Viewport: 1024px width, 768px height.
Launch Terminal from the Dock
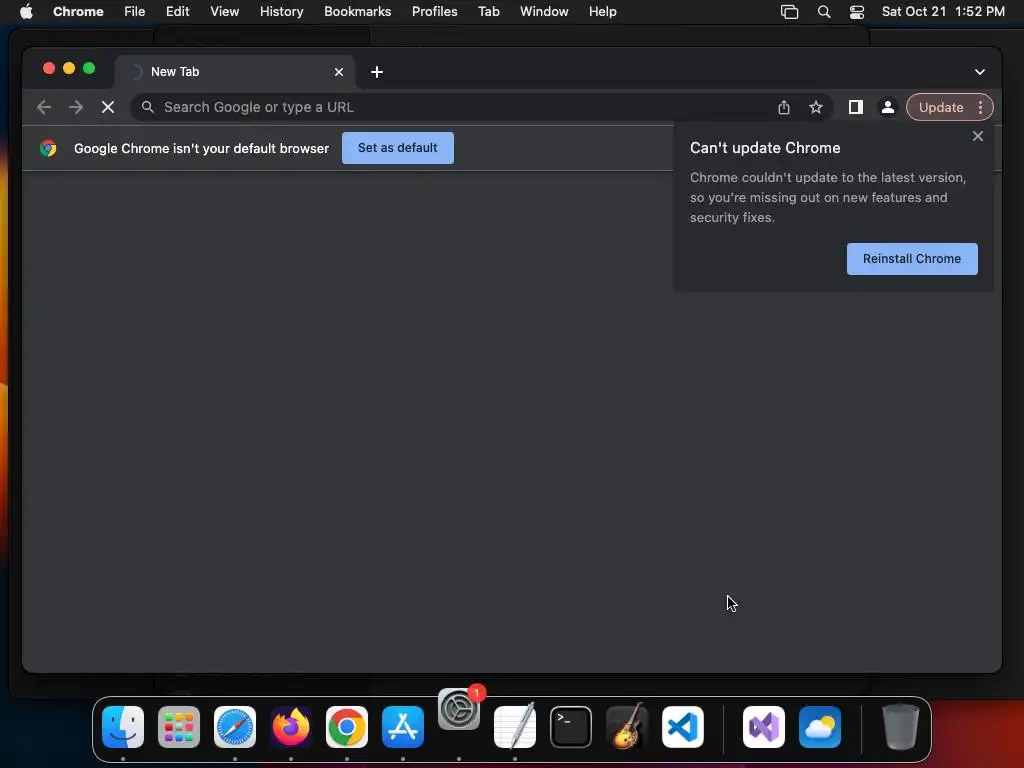point(571,727)
